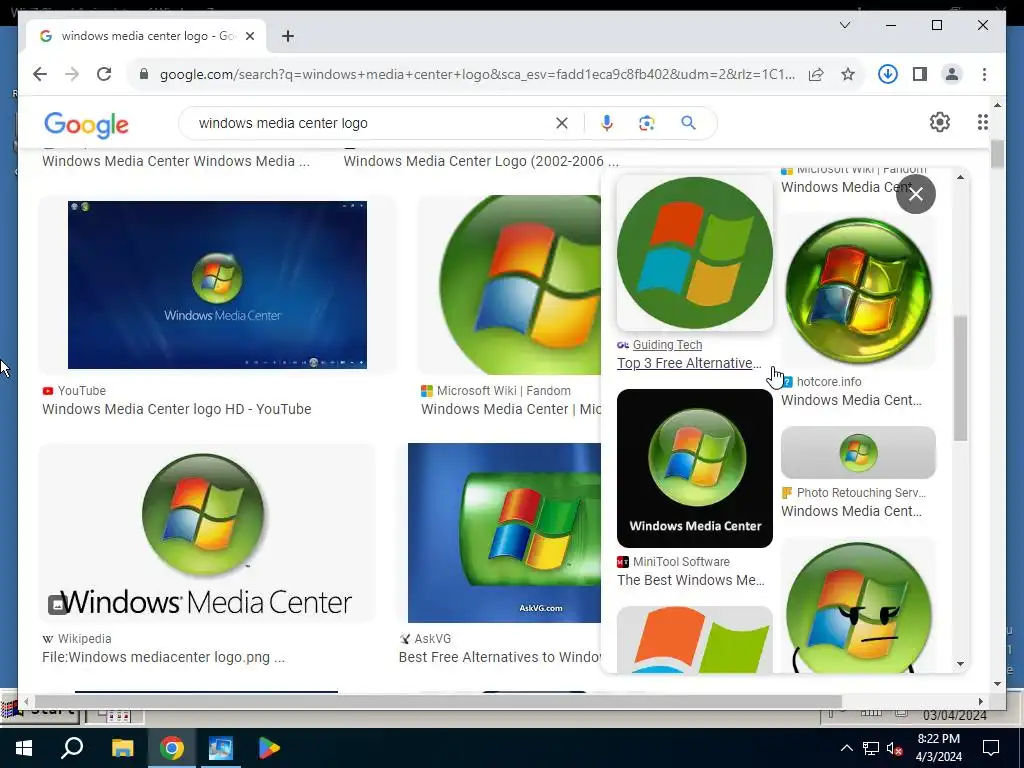
Task: Open Microsoft Wiki Fandom logo thumbnail
Action: (511, 285)
